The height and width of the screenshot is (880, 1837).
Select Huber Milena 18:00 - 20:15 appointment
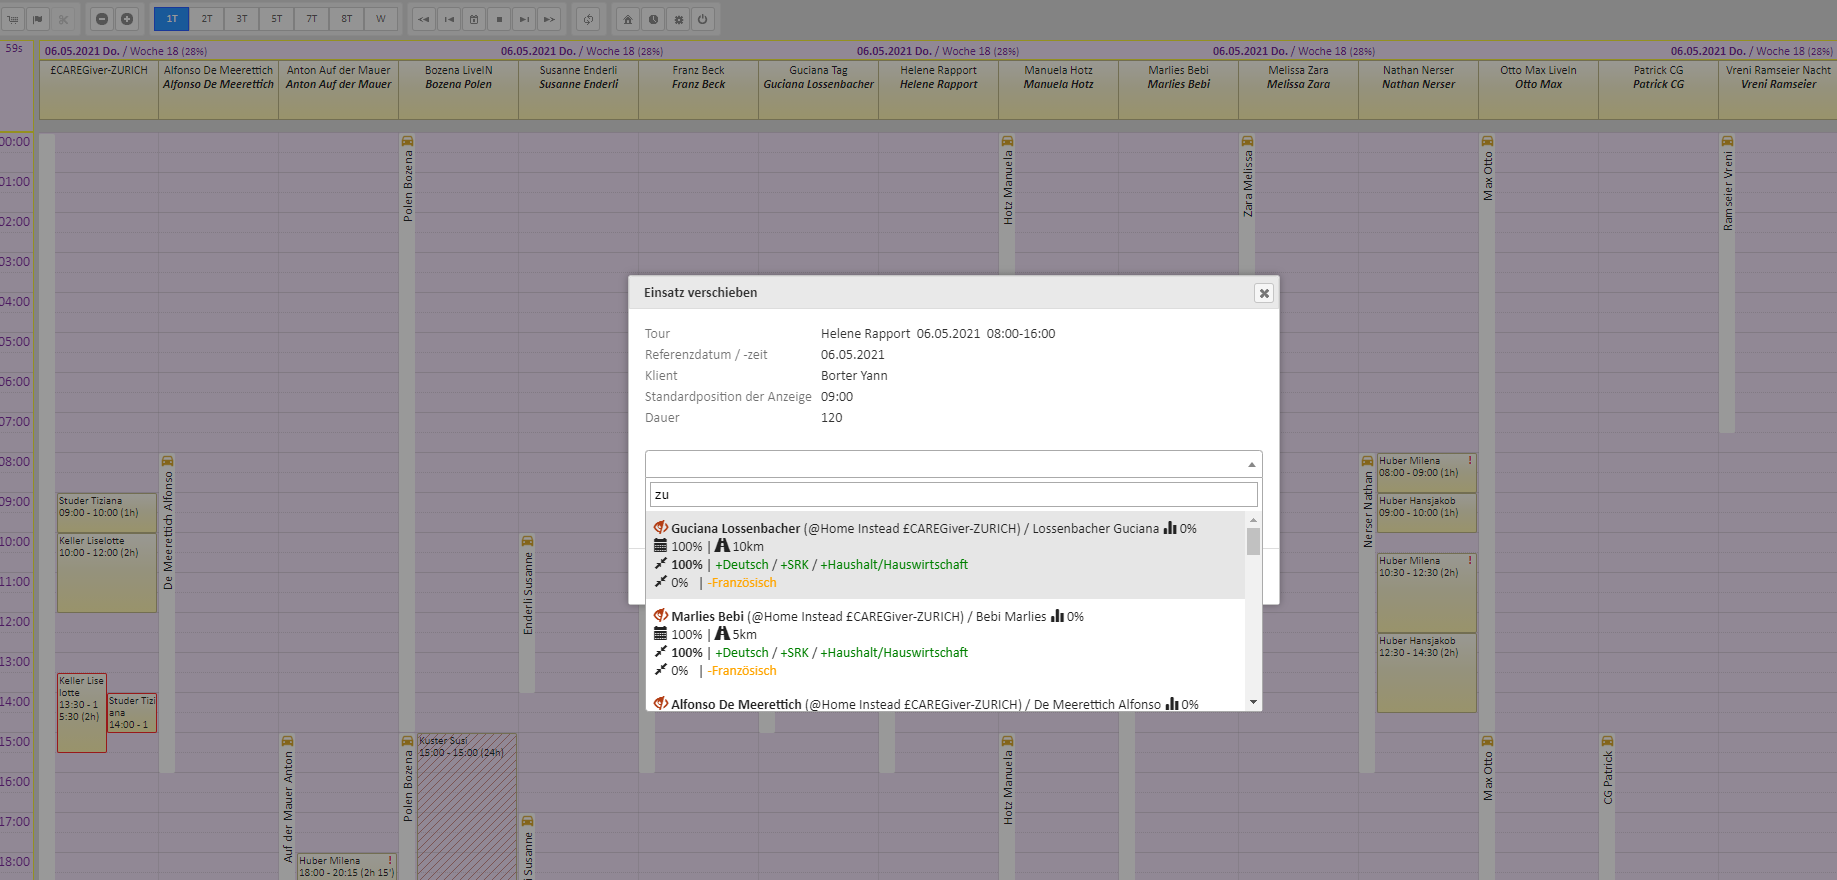(x=347, y=866)
